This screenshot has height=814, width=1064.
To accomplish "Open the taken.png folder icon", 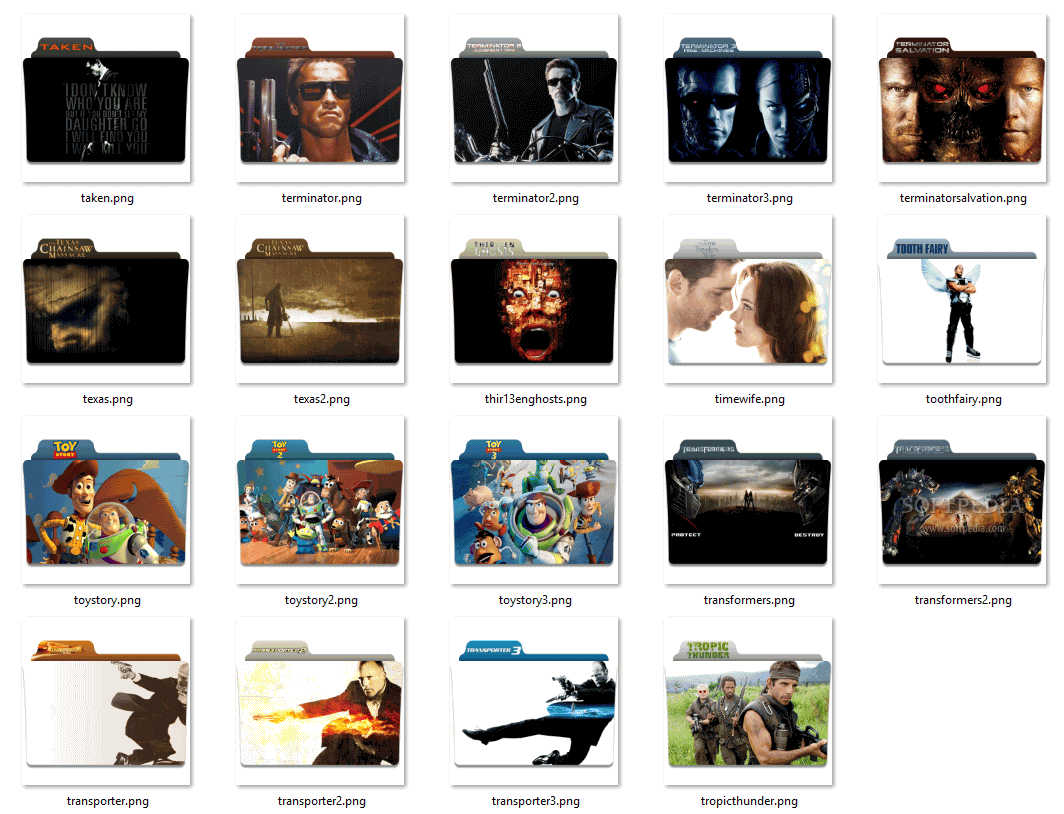I will [x=106, y=100].
